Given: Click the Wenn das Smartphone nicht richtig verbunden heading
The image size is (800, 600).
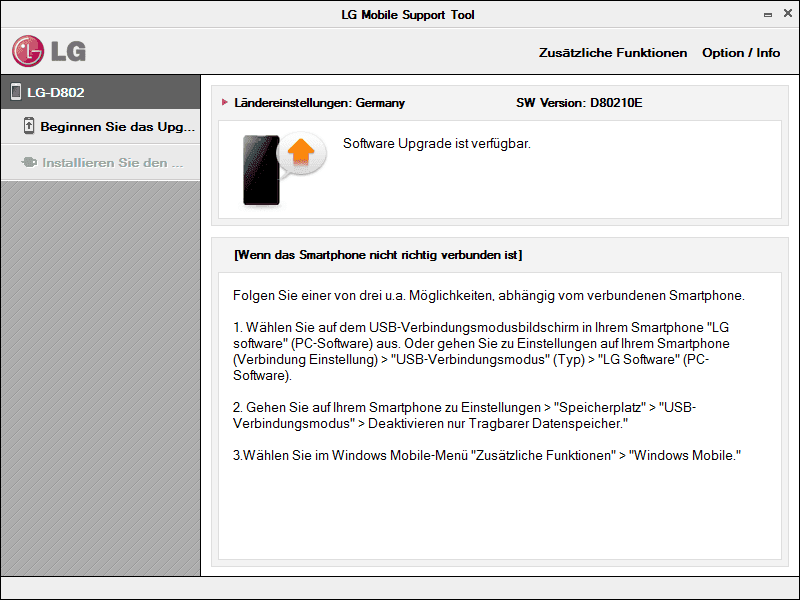Looking at the screenshot, I should pyautogui.click(x=378, y=255).
